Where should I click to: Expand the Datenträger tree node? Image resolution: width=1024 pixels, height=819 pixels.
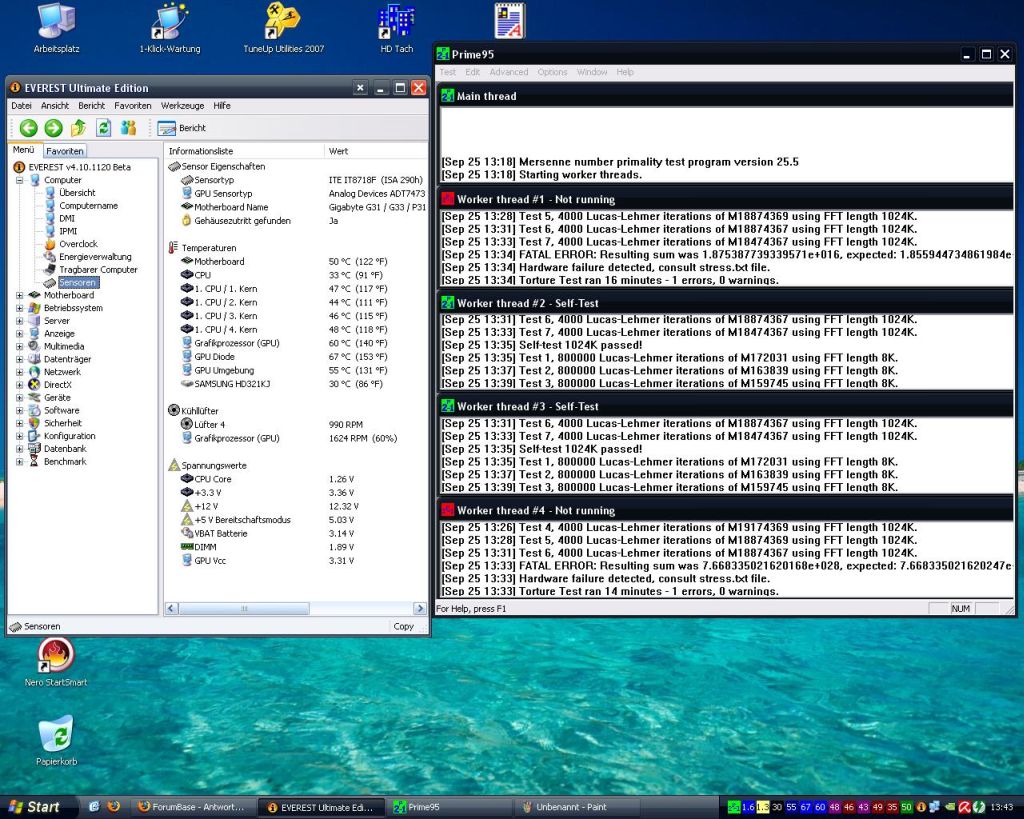click(x=20, y=359)
